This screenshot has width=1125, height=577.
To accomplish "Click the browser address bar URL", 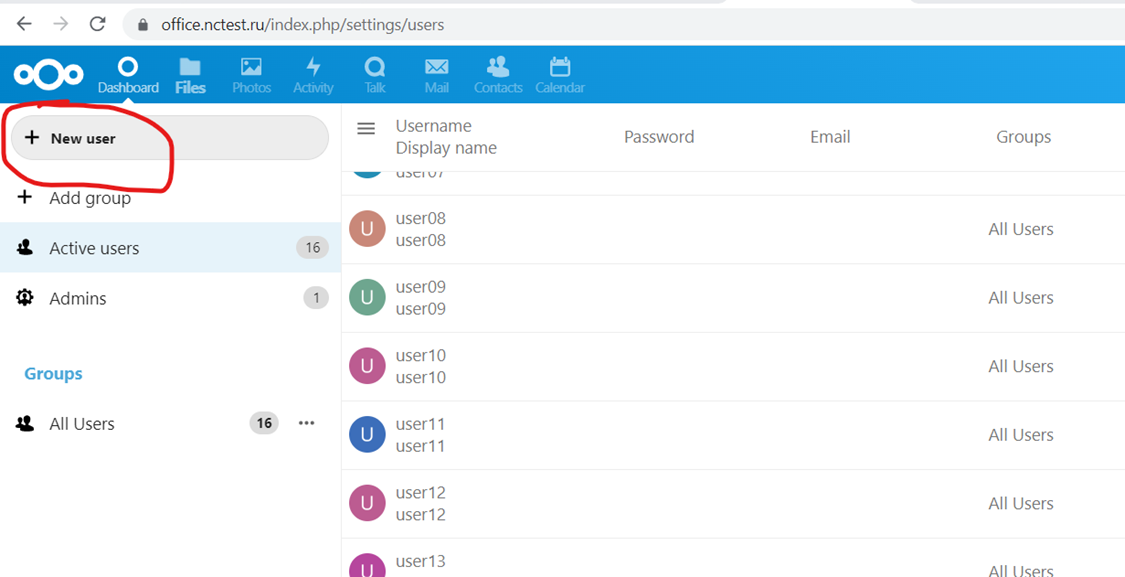I will tap(302, 24).
